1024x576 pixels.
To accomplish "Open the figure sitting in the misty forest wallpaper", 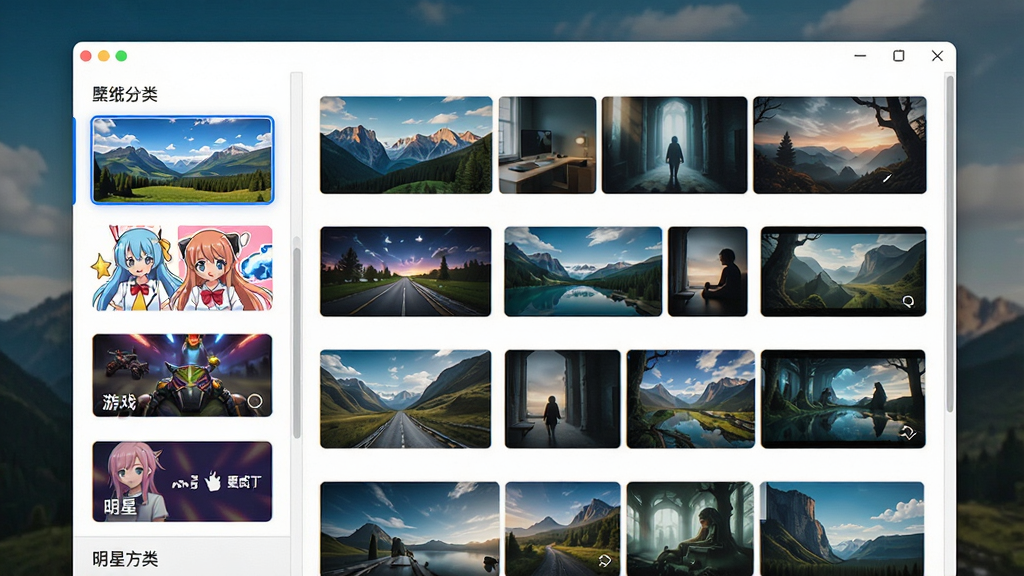I will tap(690, 529).
